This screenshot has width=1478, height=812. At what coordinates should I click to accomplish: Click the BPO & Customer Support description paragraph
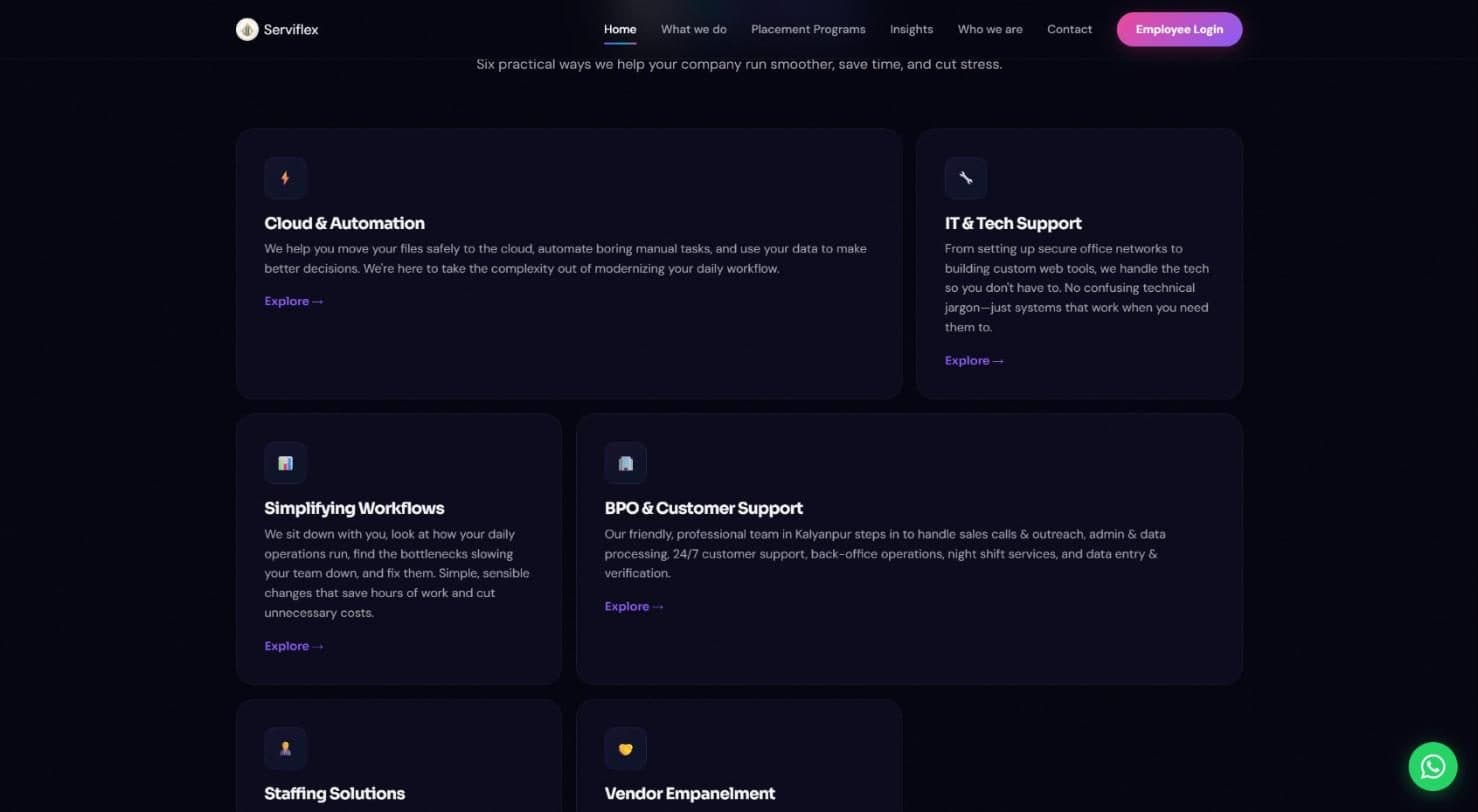point(885,554)
